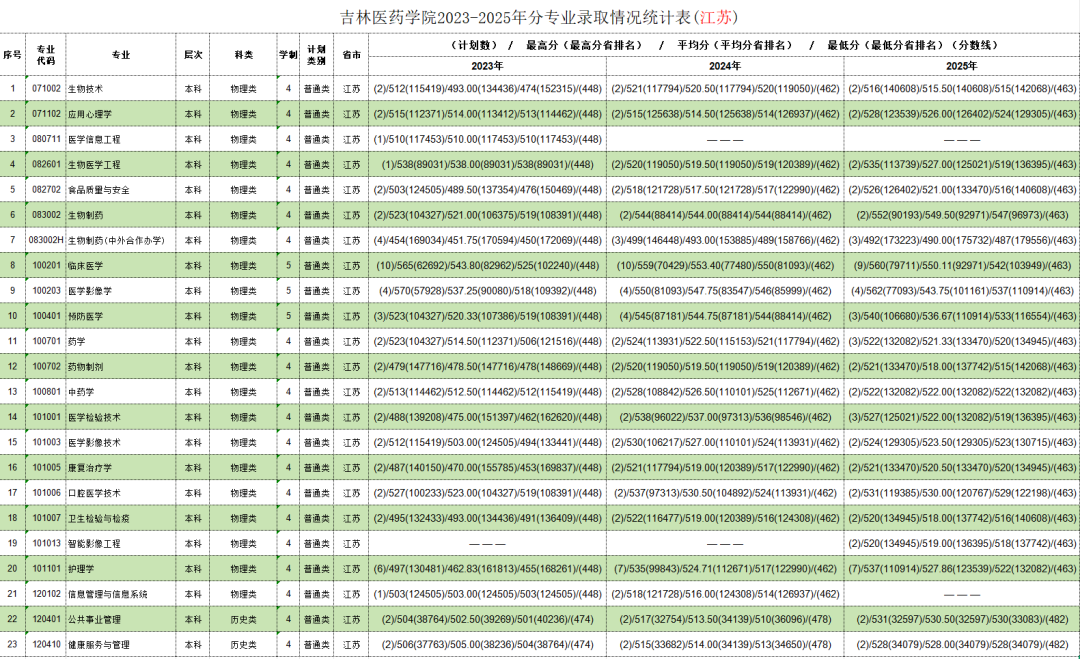Click 2023 admission data for 临床医学
1080x659 pixels.
[x=487, y=266]
